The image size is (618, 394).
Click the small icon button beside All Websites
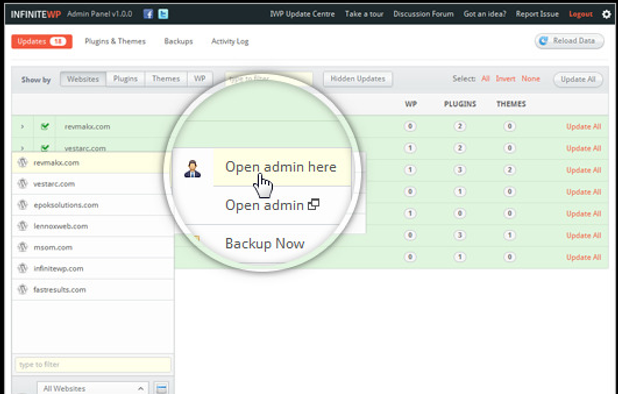point(161,388)
